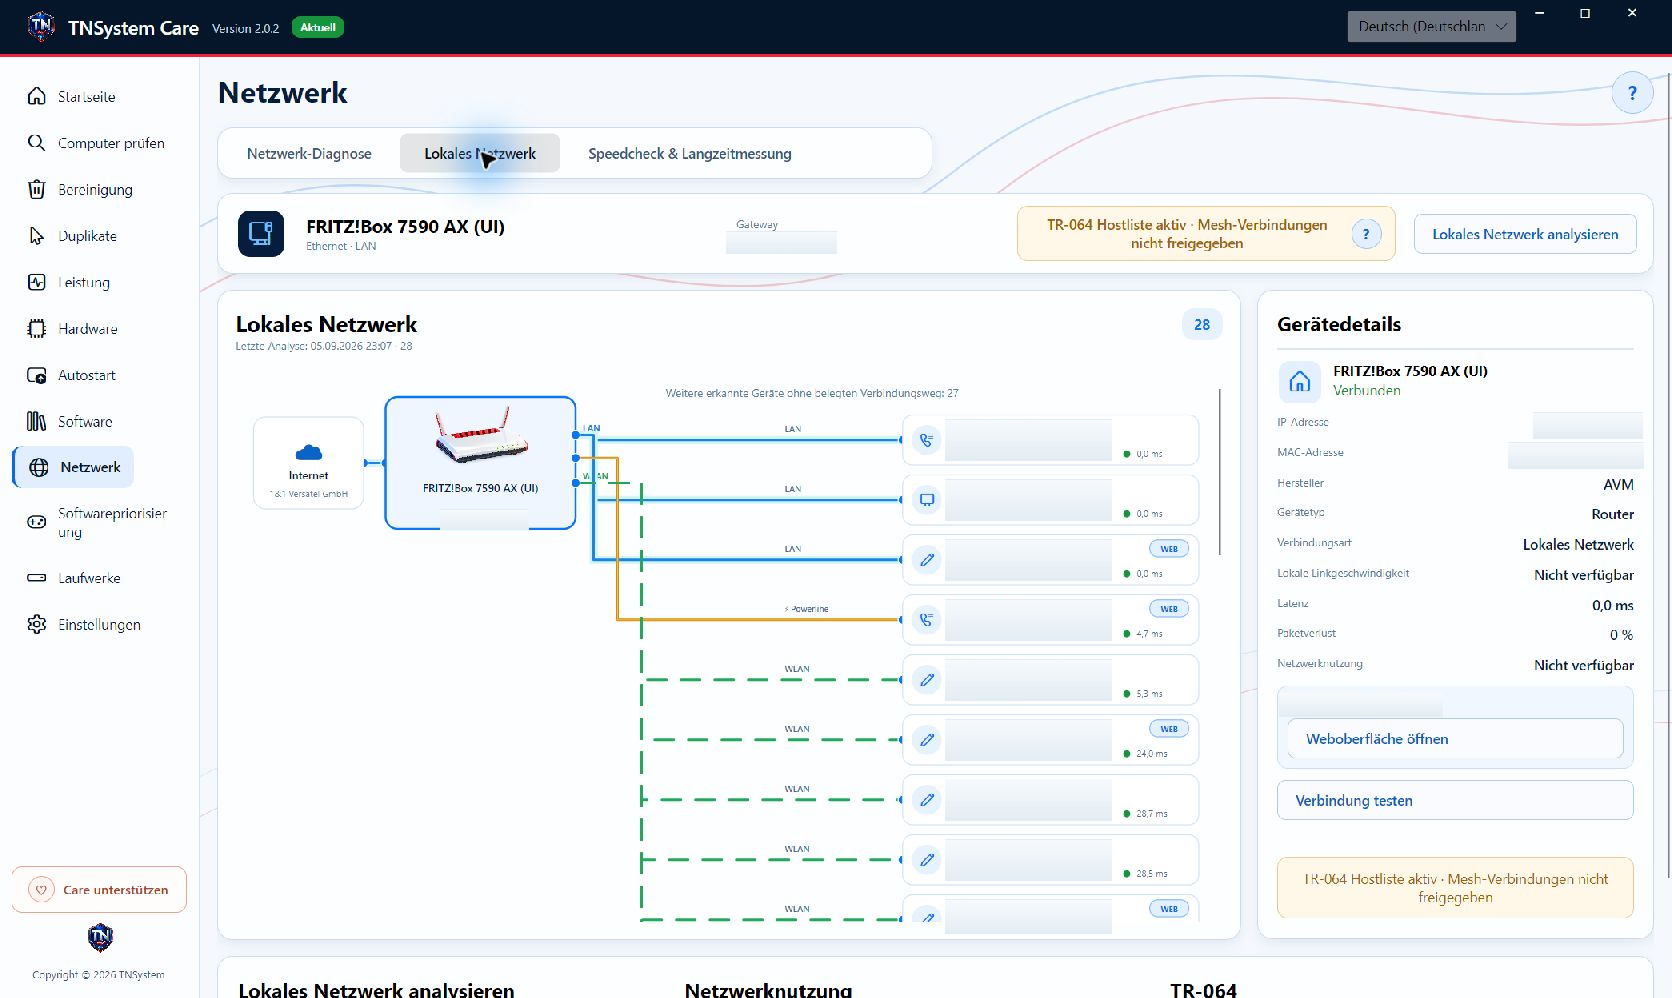Viewport: 1672px width, 998px height.
Task: Switch to Lokales Netzwerk tab
Action: tap(480, 154)
